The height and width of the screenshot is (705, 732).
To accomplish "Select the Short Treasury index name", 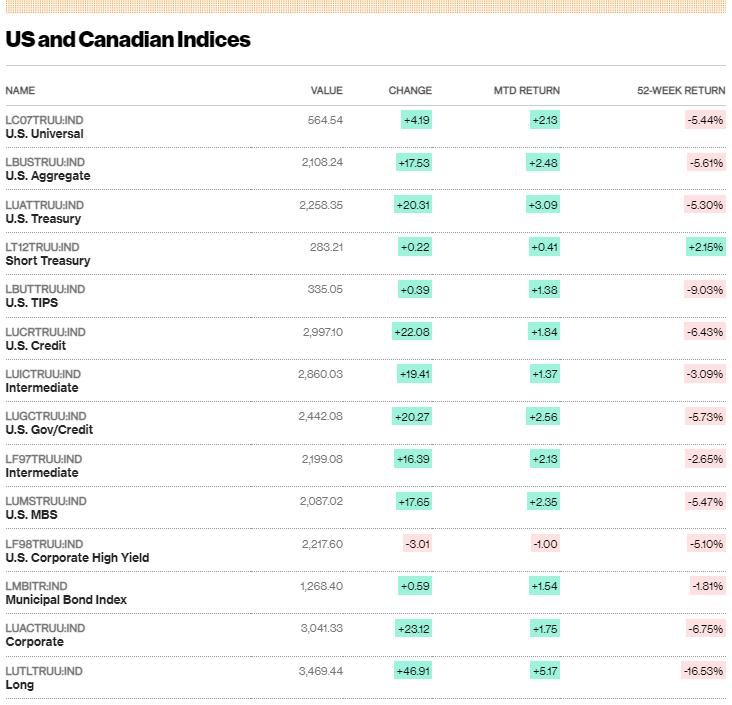I will (x=48, y=261).
